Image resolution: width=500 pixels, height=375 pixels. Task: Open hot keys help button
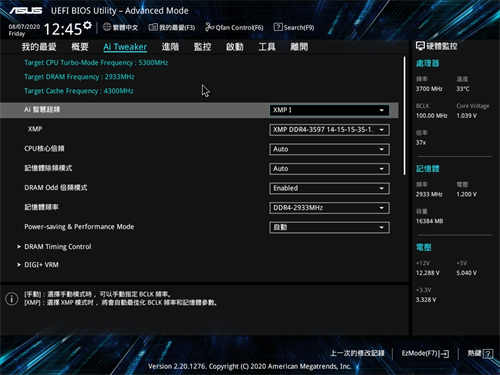coord(480,353)
